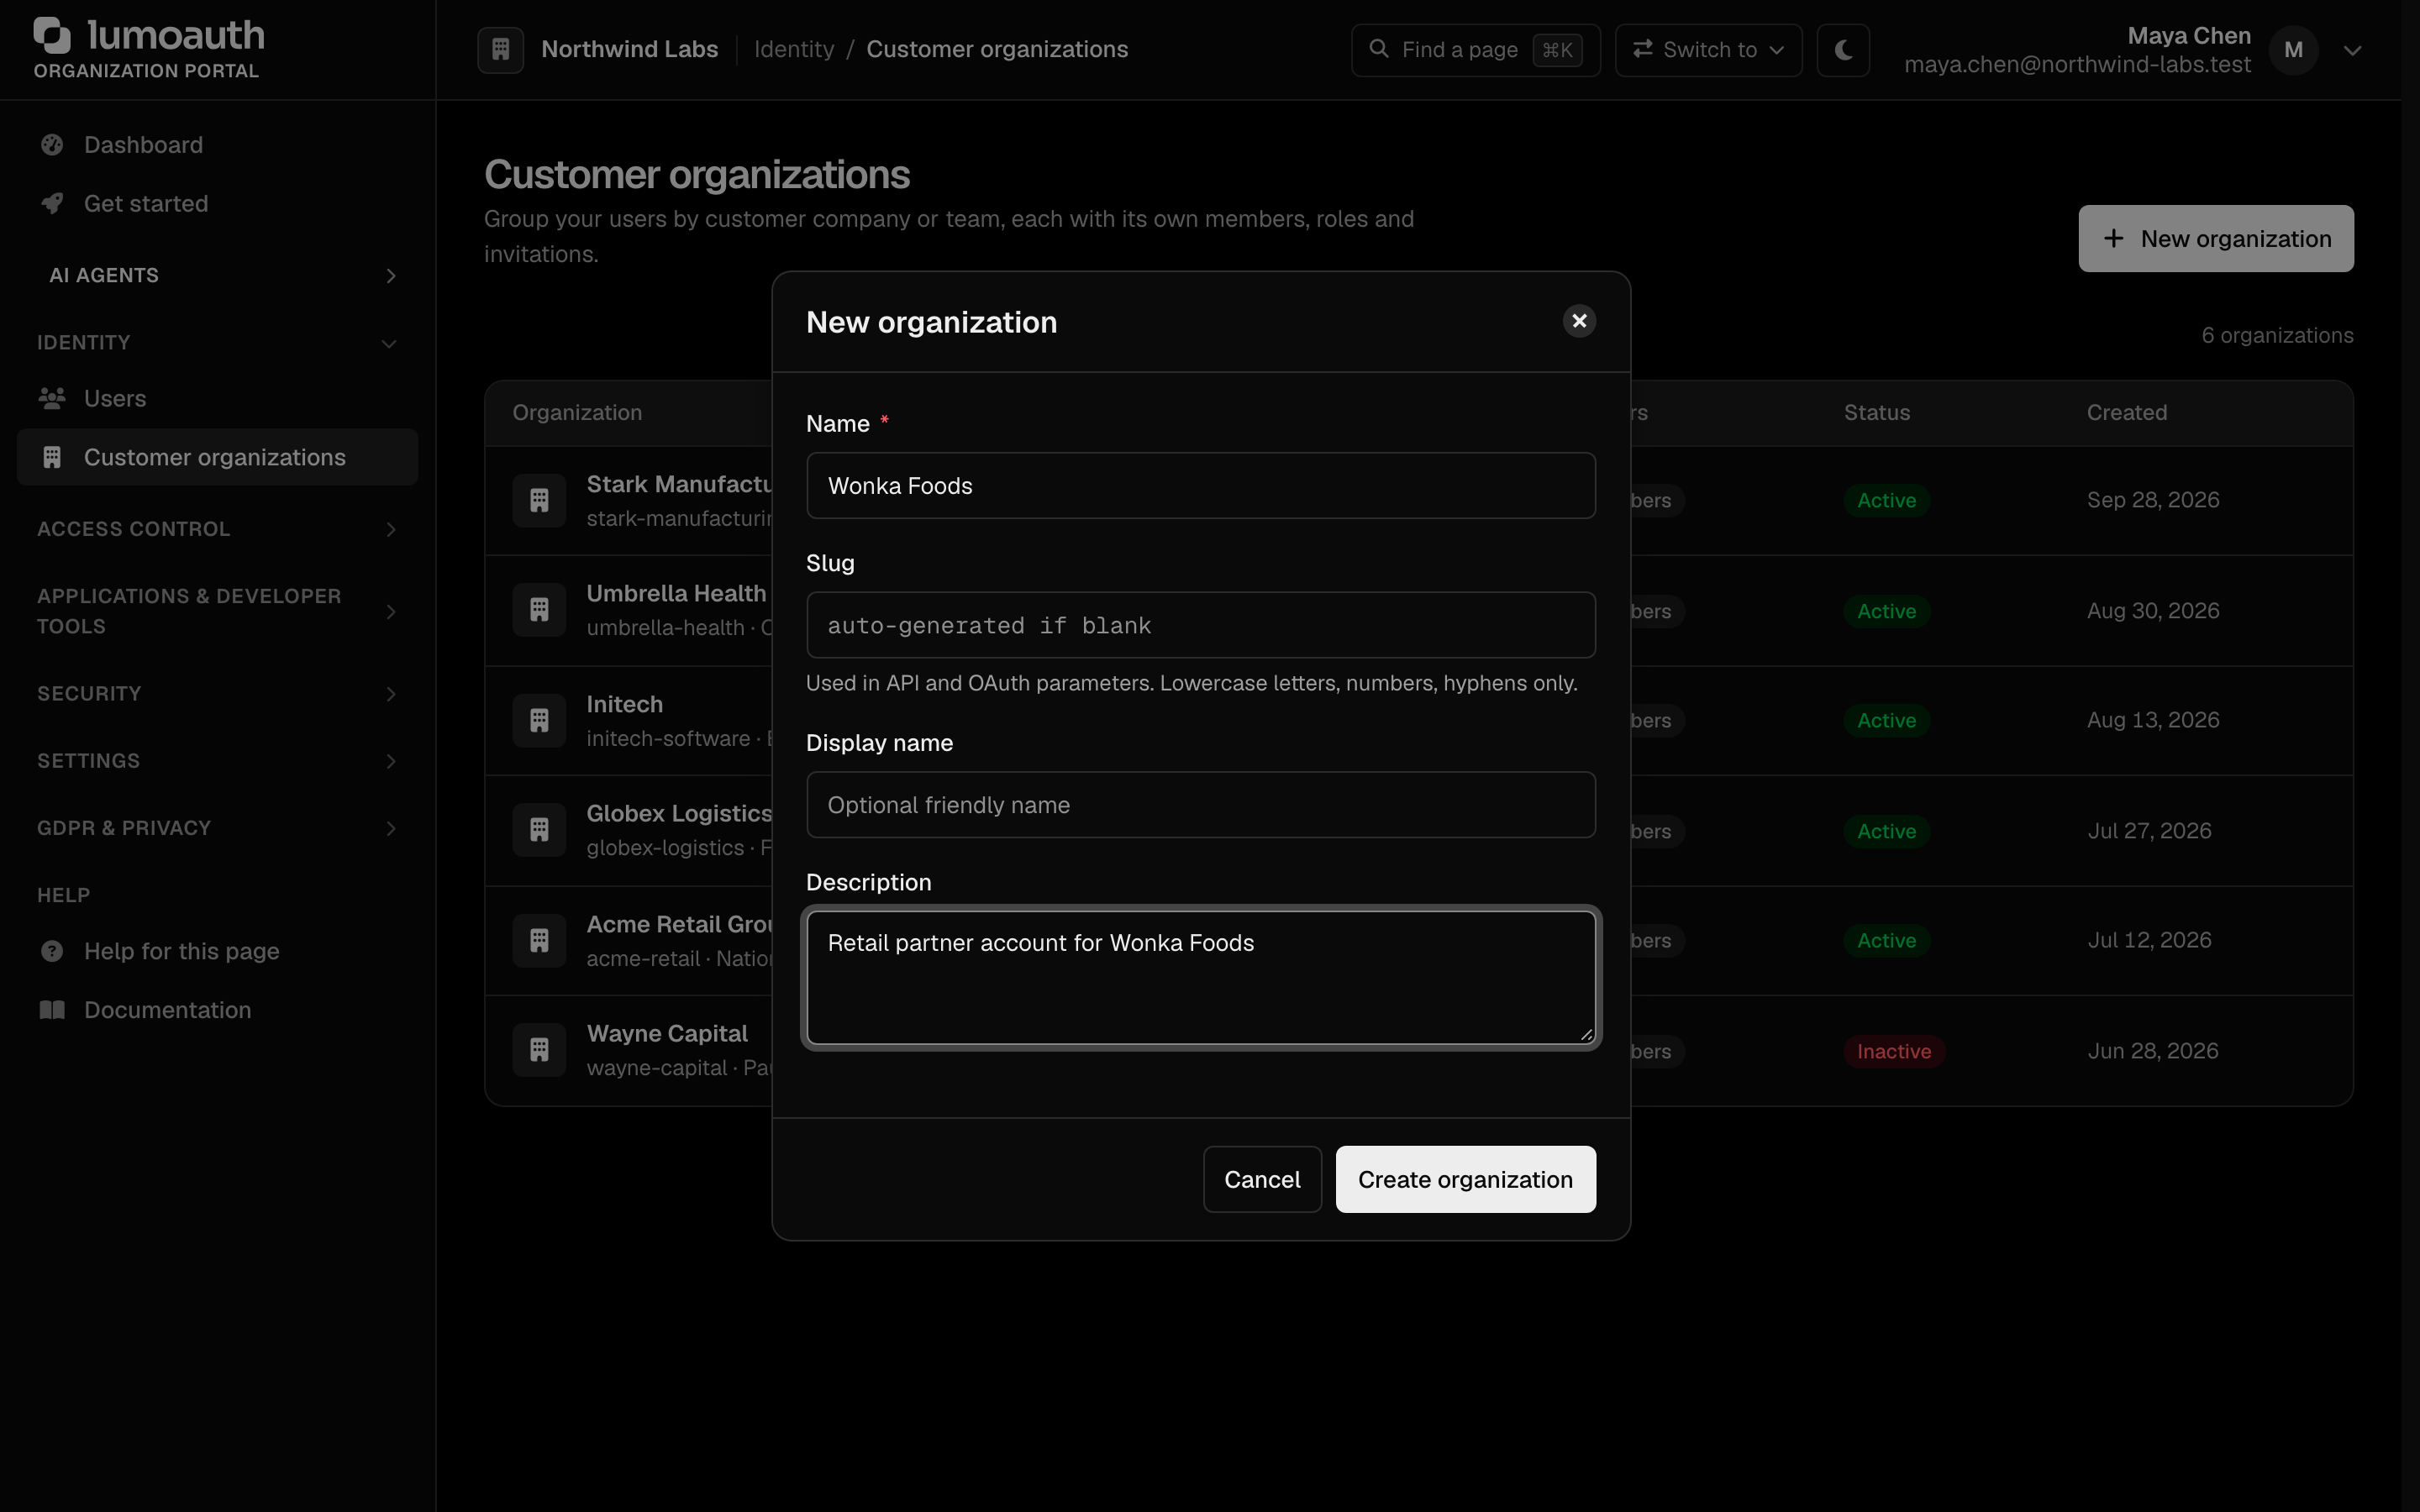This screenshot has width=2420, height=1512.
Task: Click Umbrella Health row building icon
Action: pos(539,610)
